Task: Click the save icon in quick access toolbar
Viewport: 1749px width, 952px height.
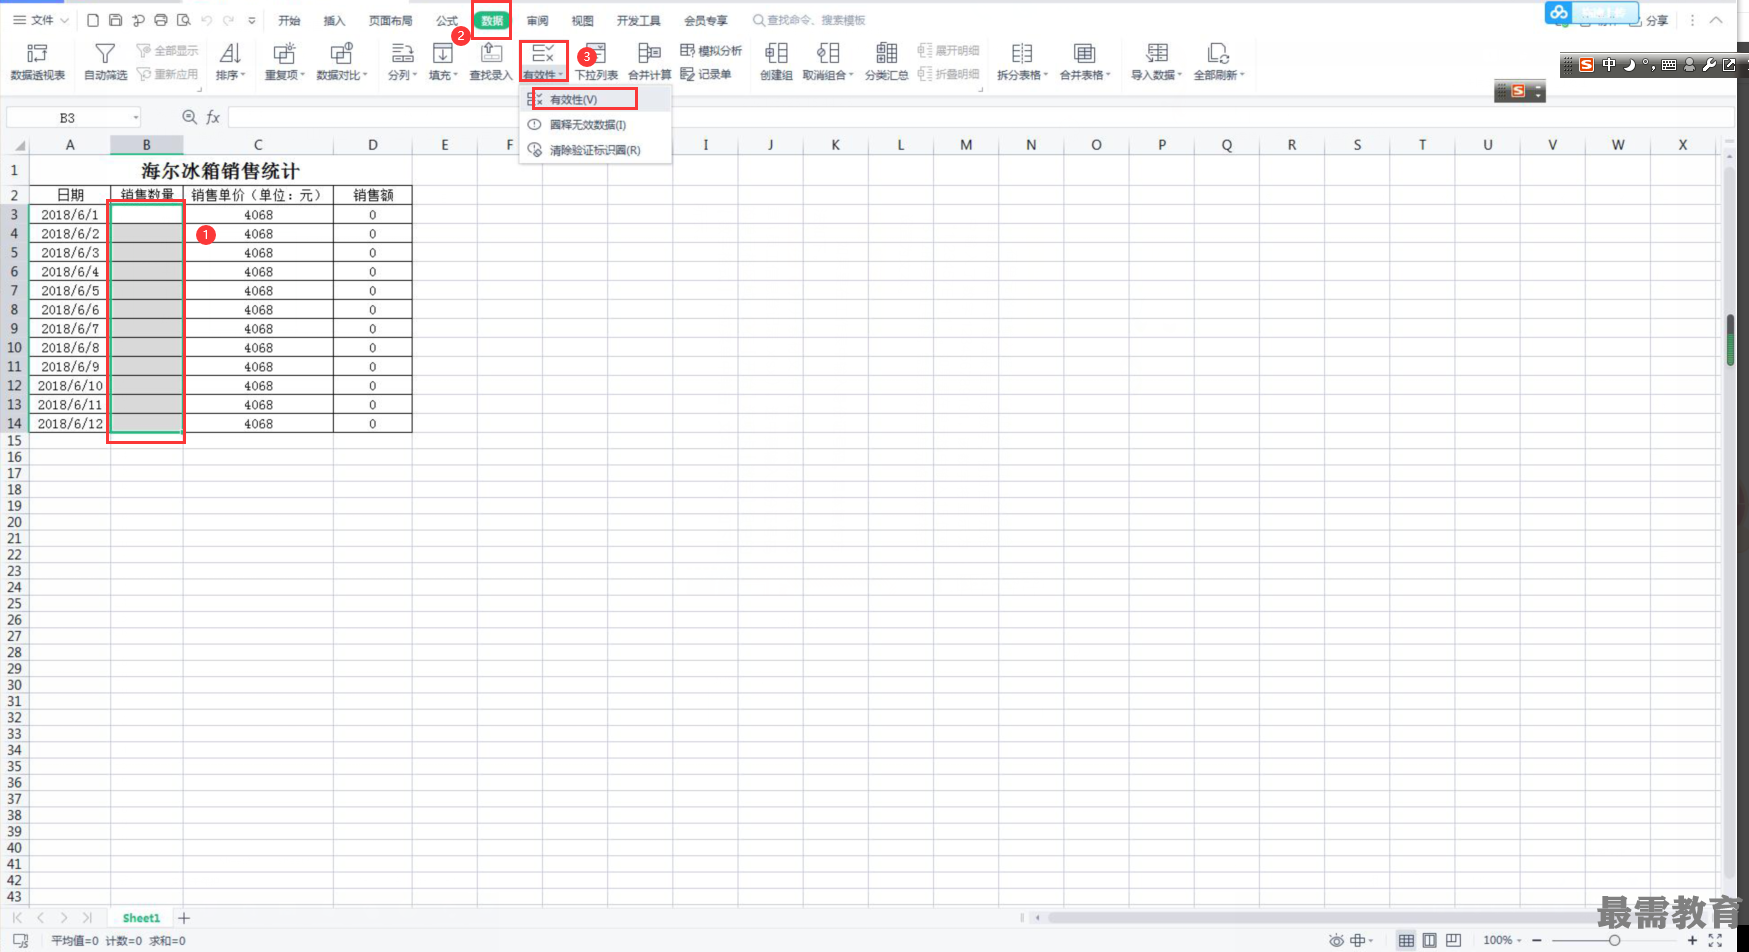Action: 115,20
